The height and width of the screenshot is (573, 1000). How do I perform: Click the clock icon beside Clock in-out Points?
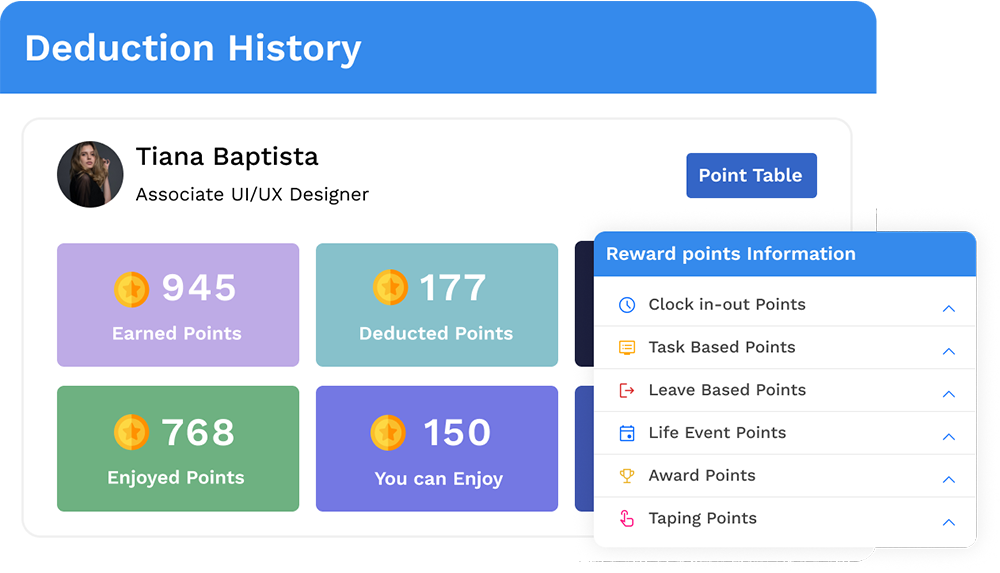point(627,305)
